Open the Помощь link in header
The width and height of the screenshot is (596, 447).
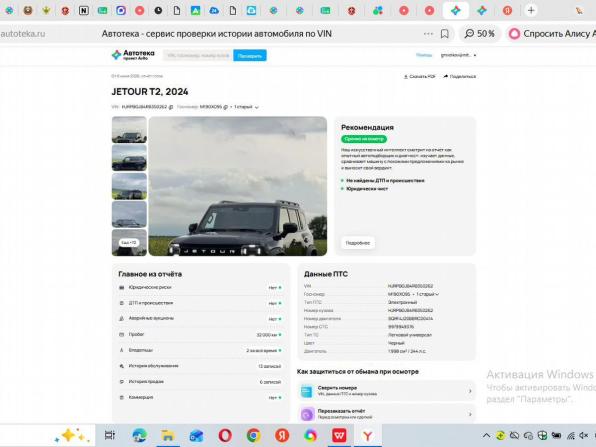tap(424, 55)
